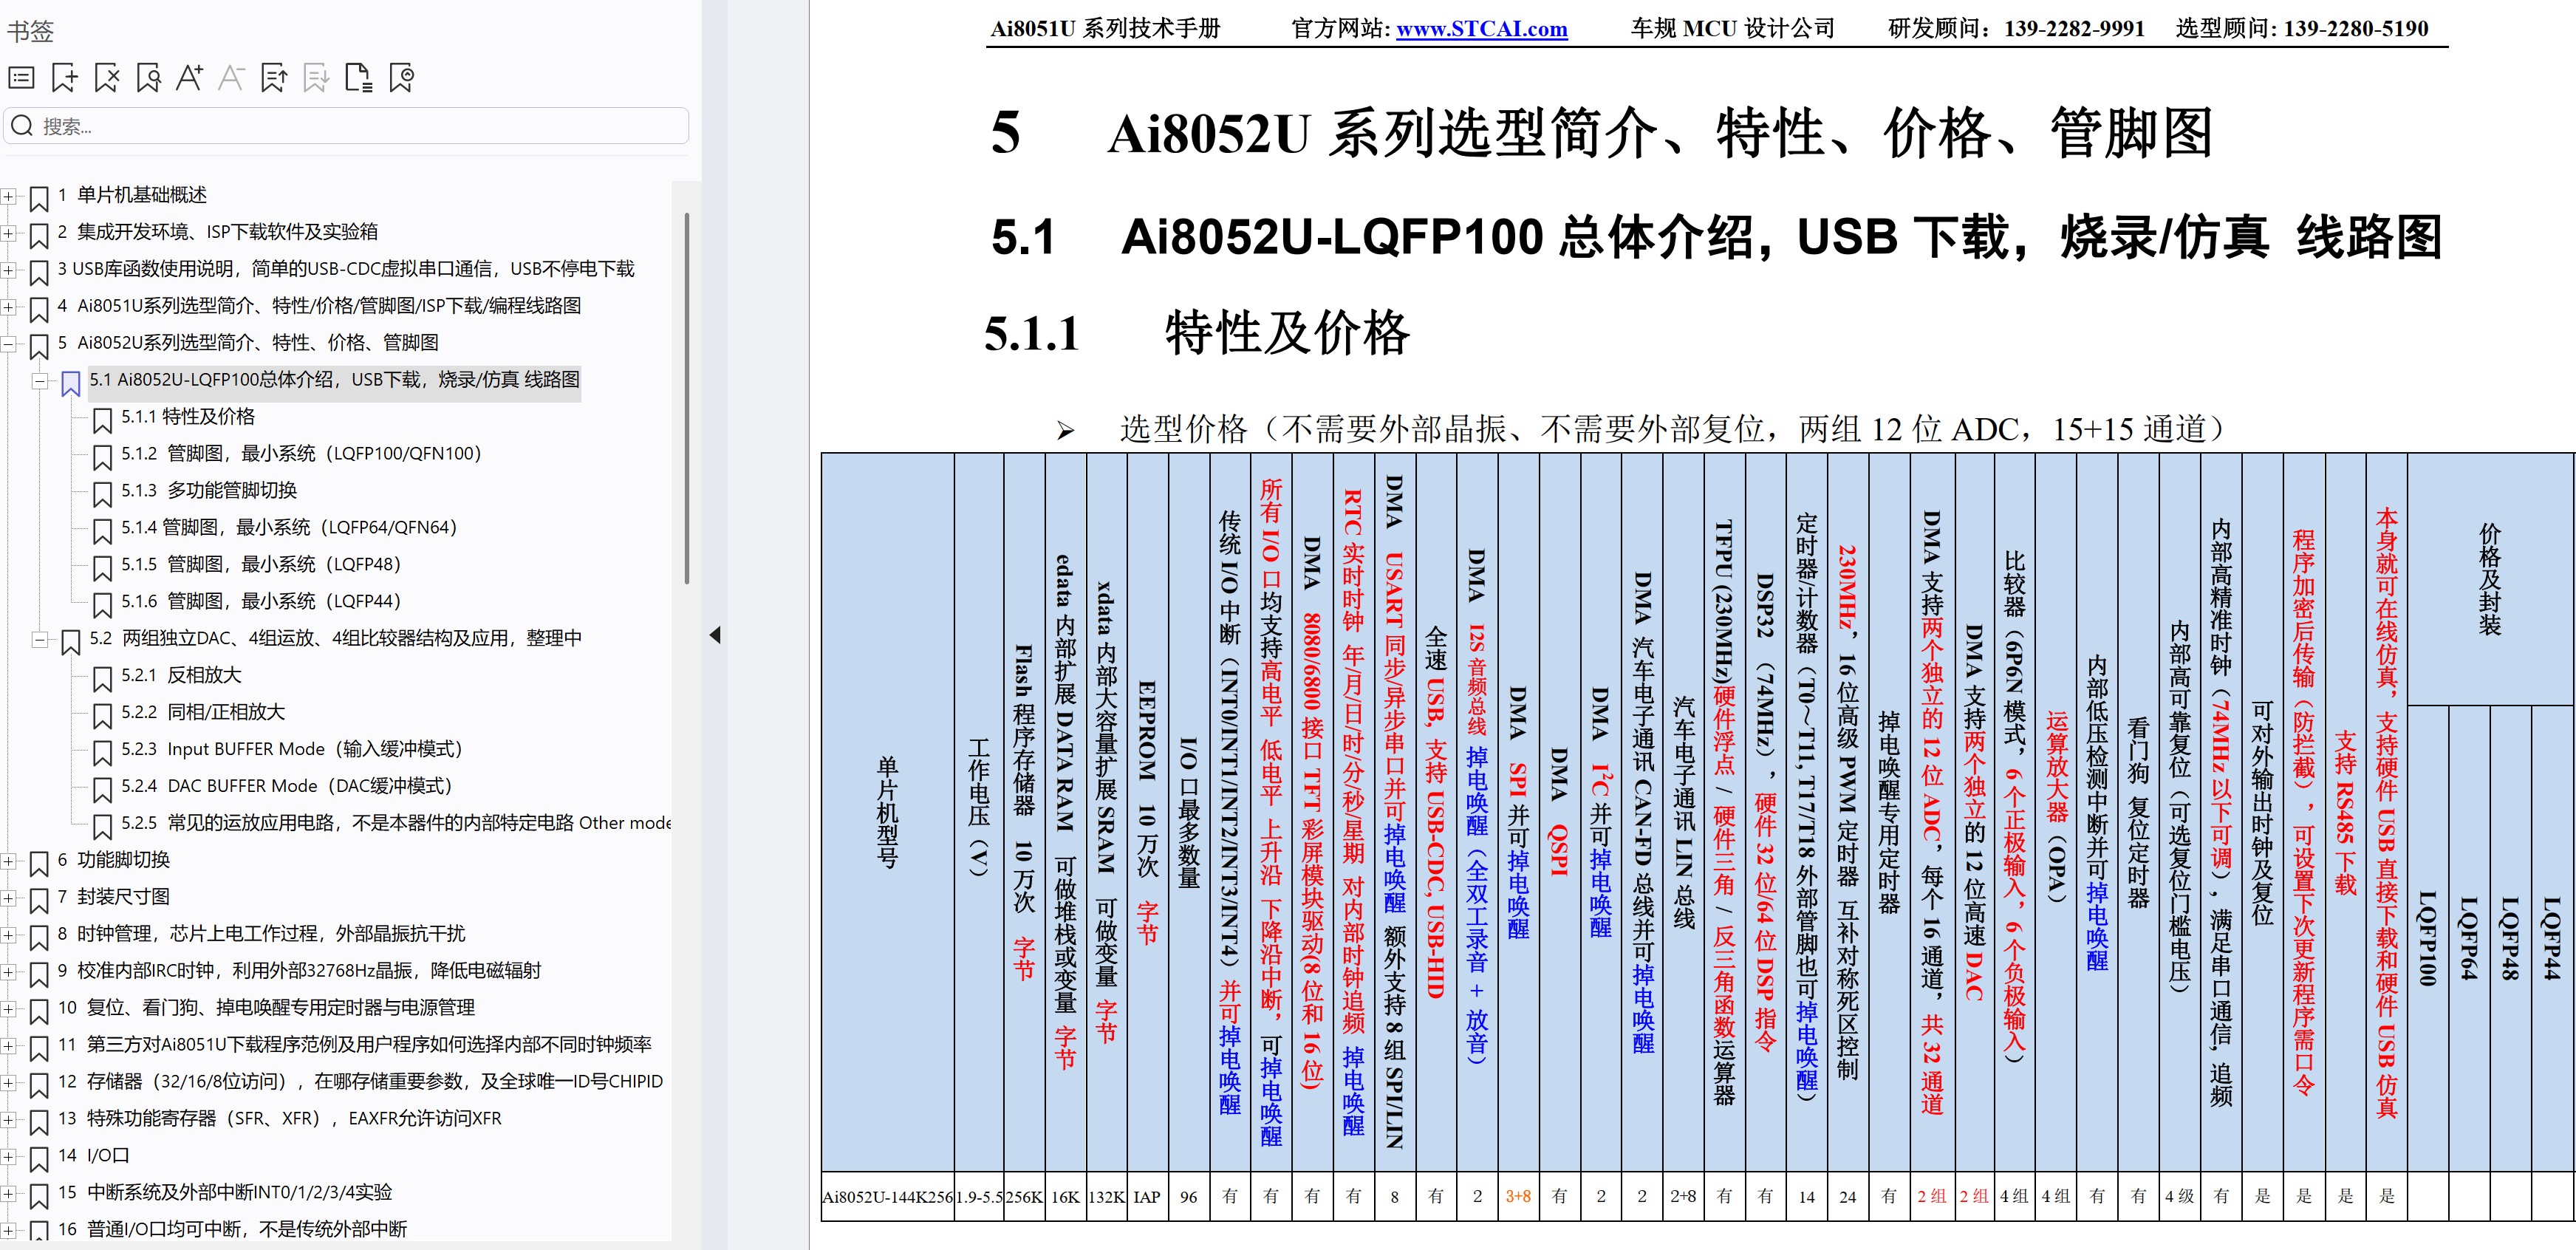Increase bookmark text size with A+ icon

pyautogui.click(x=190, y=77)
